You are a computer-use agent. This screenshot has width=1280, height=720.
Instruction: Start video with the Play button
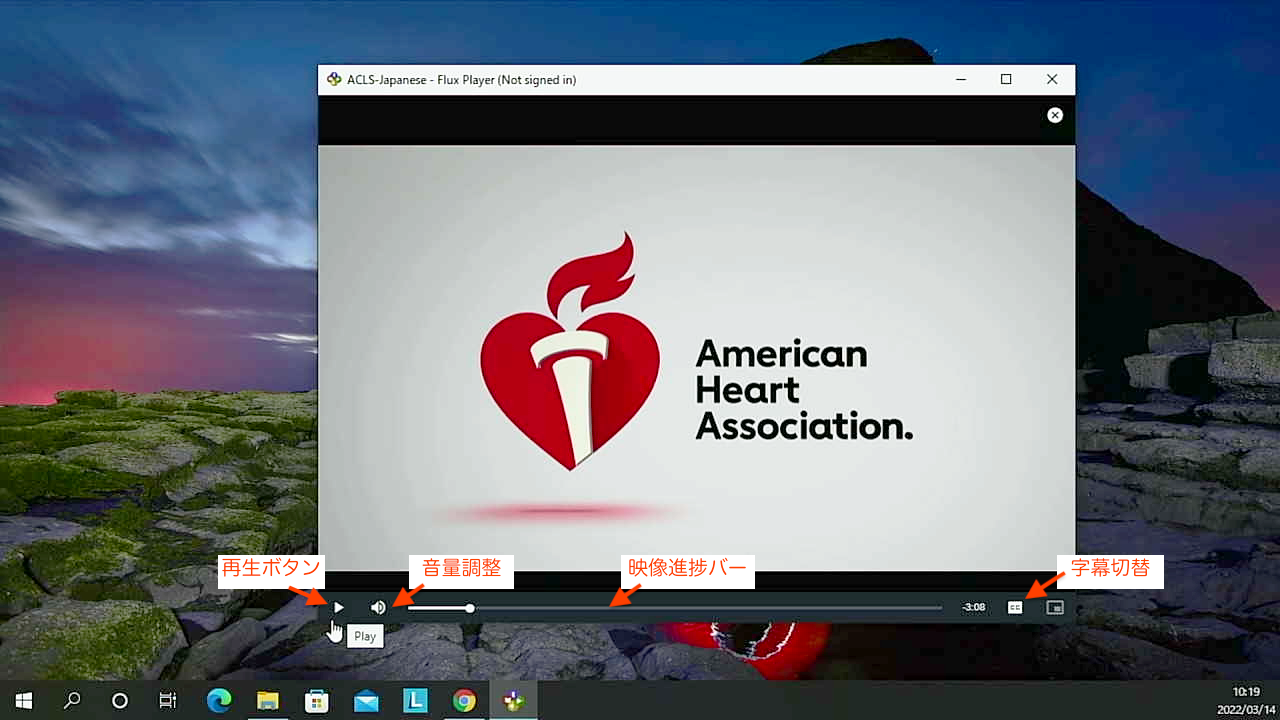(x=339, y=607)
